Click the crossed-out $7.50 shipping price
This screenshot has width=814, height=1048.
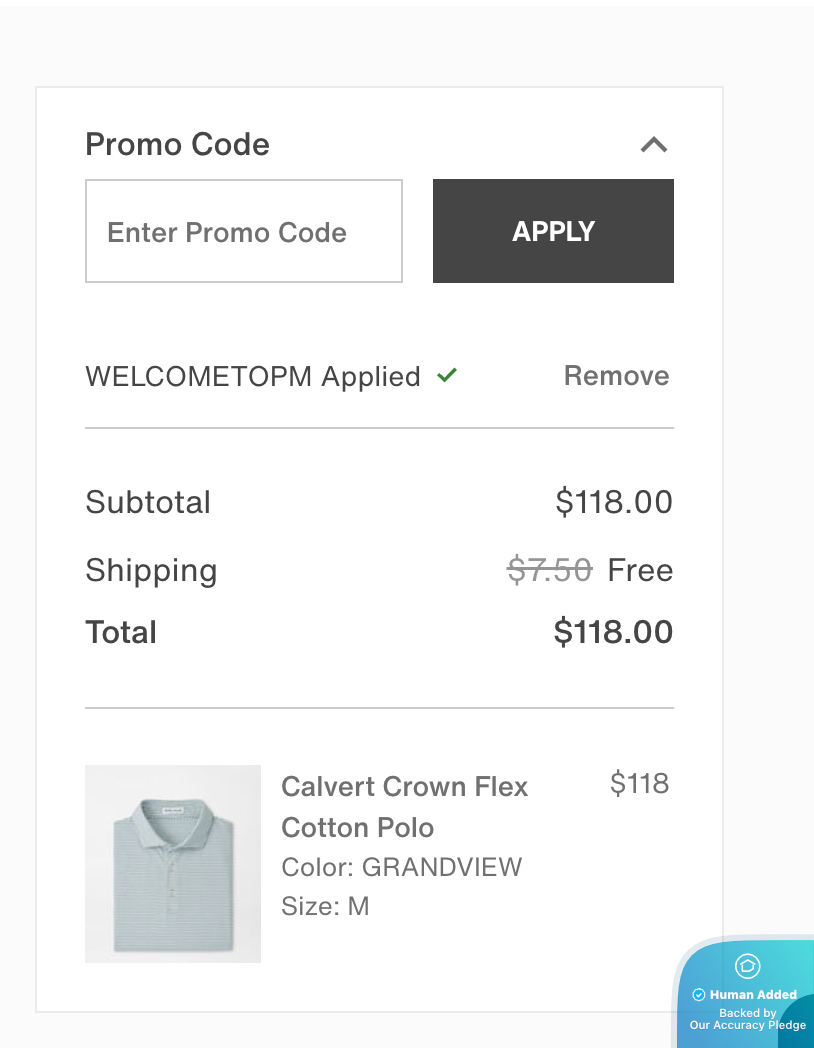[x=549, y=570]
